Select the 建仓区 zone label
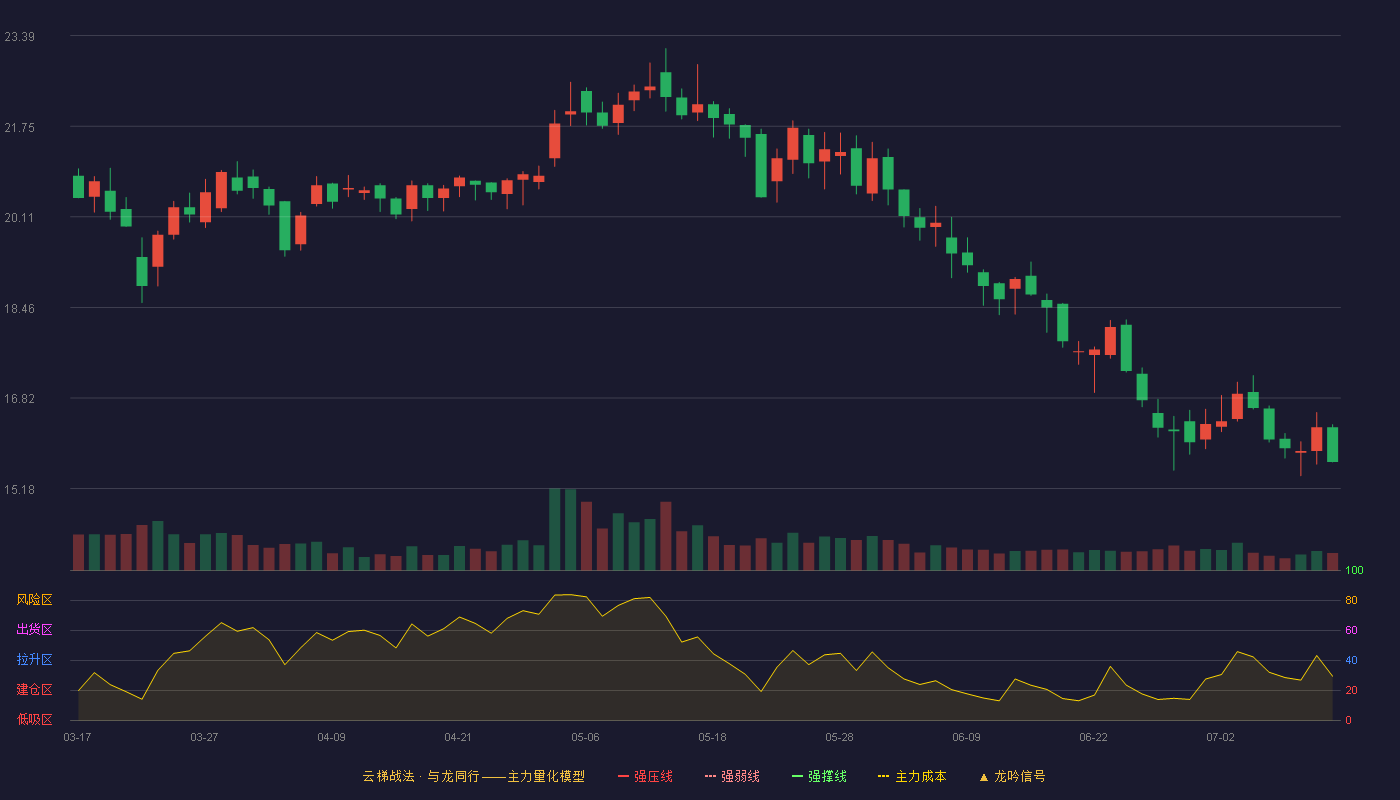 pos(34,690)
